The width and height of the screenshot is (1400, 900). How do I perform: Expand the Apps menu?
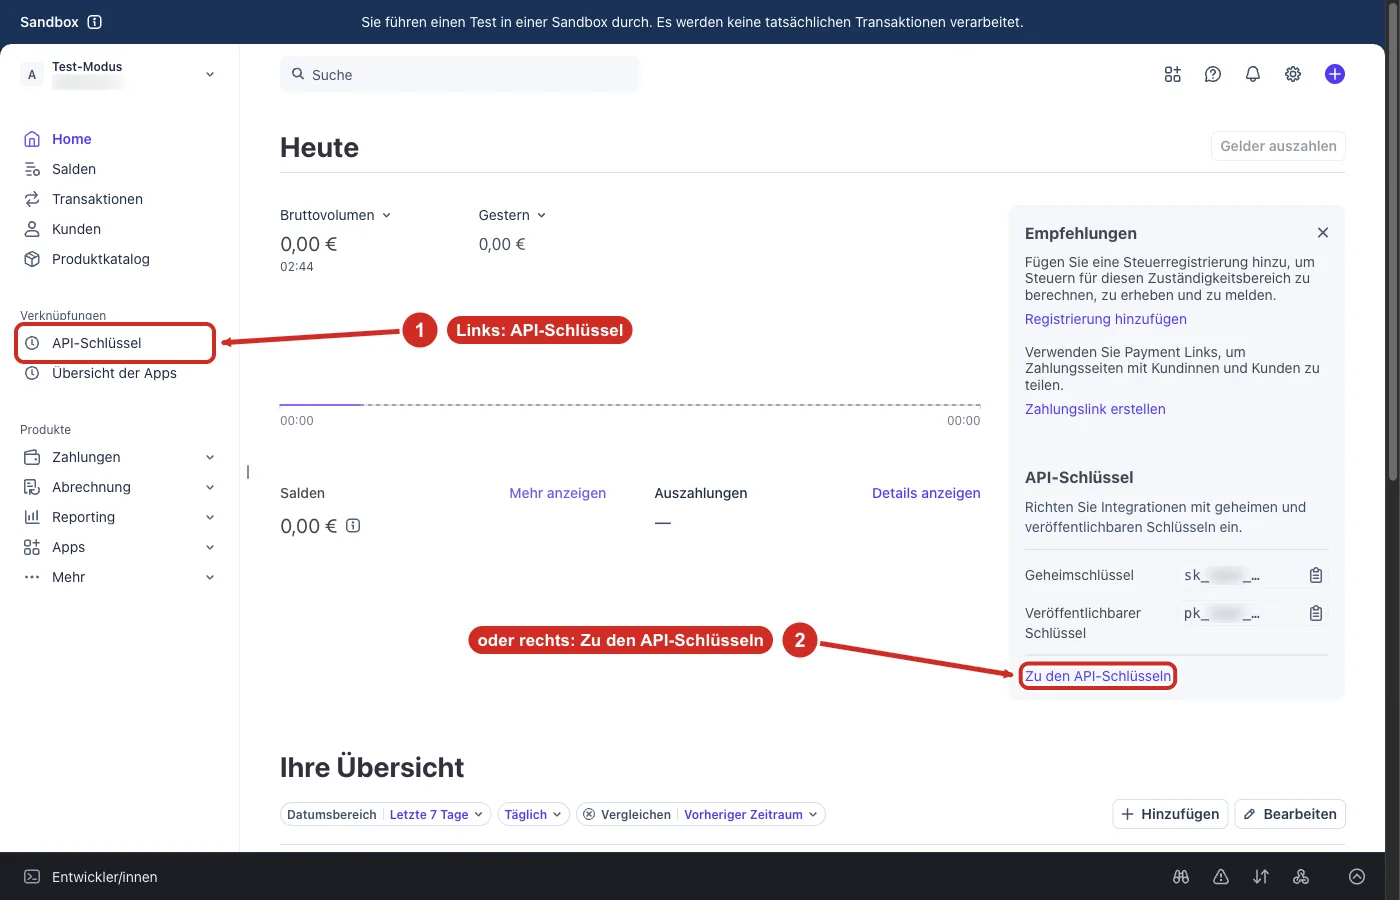(x=119, y=547)
